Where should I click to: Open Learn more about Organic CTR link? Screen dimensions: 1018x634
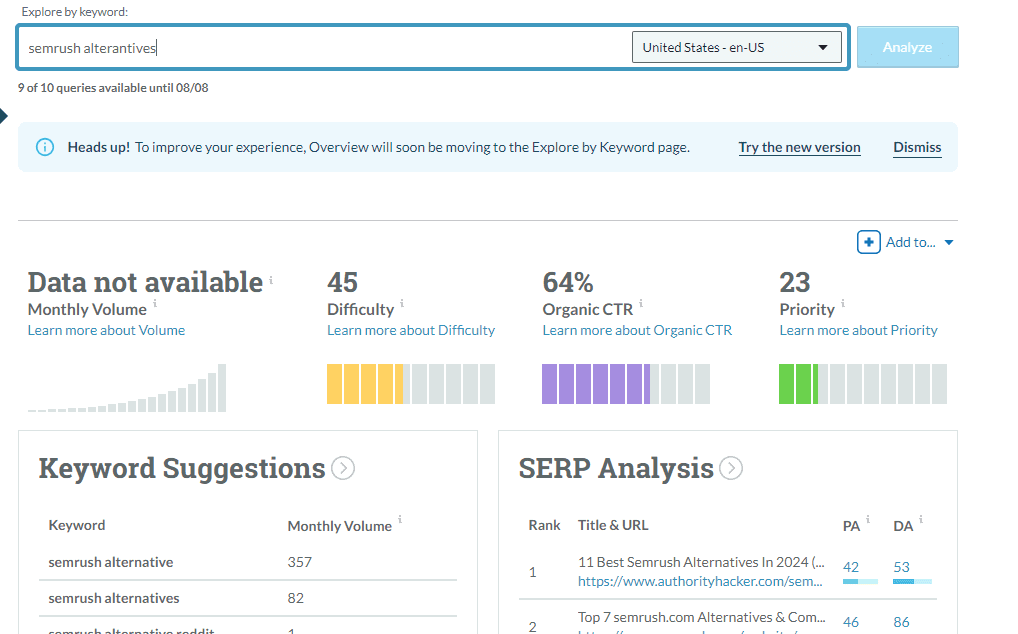point(637,330)
